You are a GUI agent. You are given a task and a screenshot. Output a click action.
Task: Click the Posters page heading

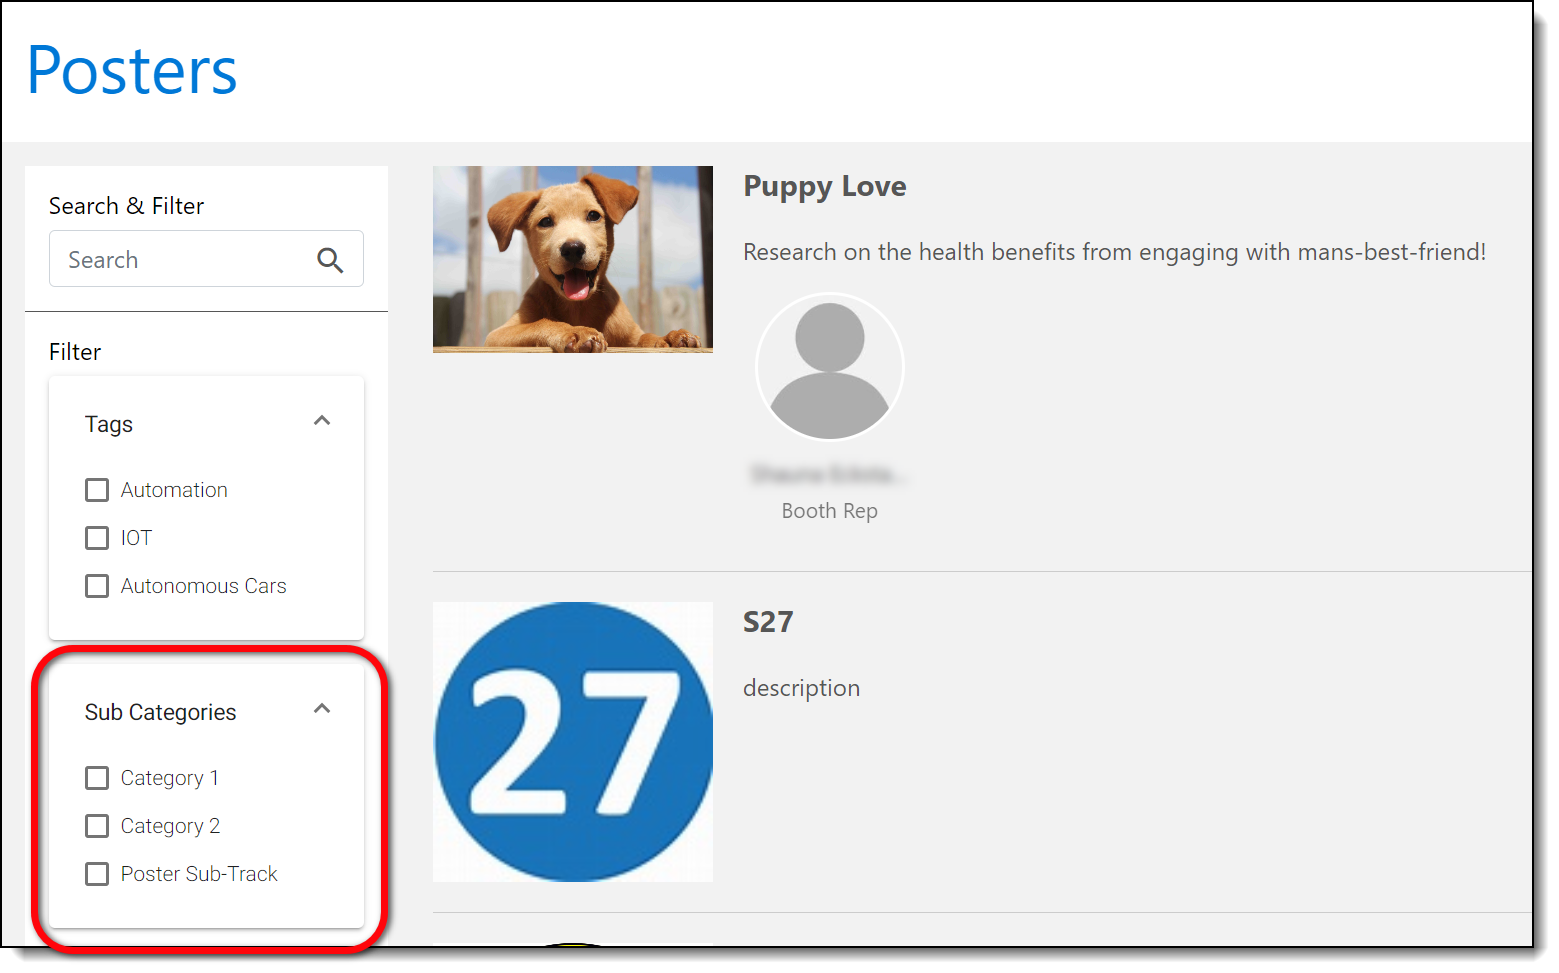(x=132, y=71)
